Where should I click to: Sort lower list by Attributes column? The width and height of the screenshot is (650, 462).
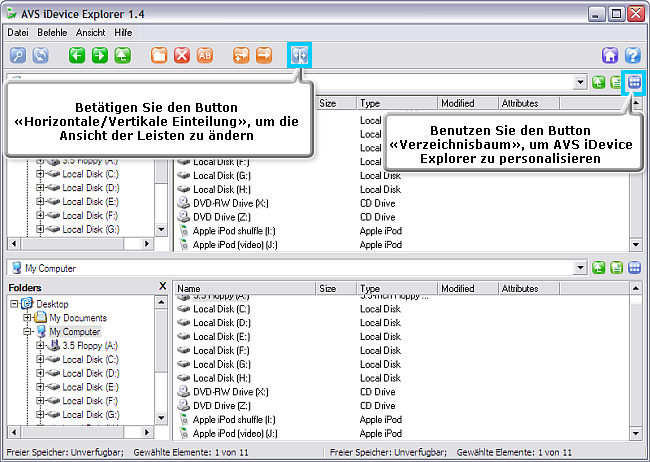[529, 288]
